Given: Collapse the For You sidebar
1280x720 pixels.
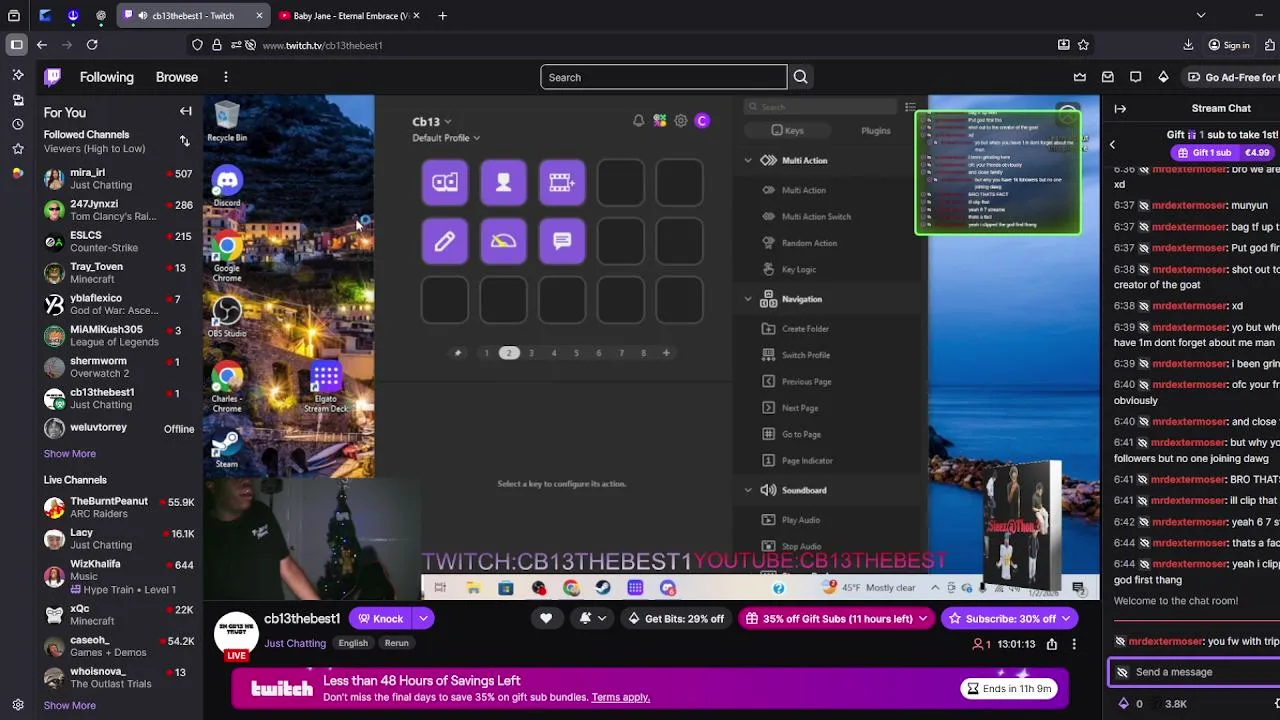Looking at the screenshot, I should tap(185, 112).
